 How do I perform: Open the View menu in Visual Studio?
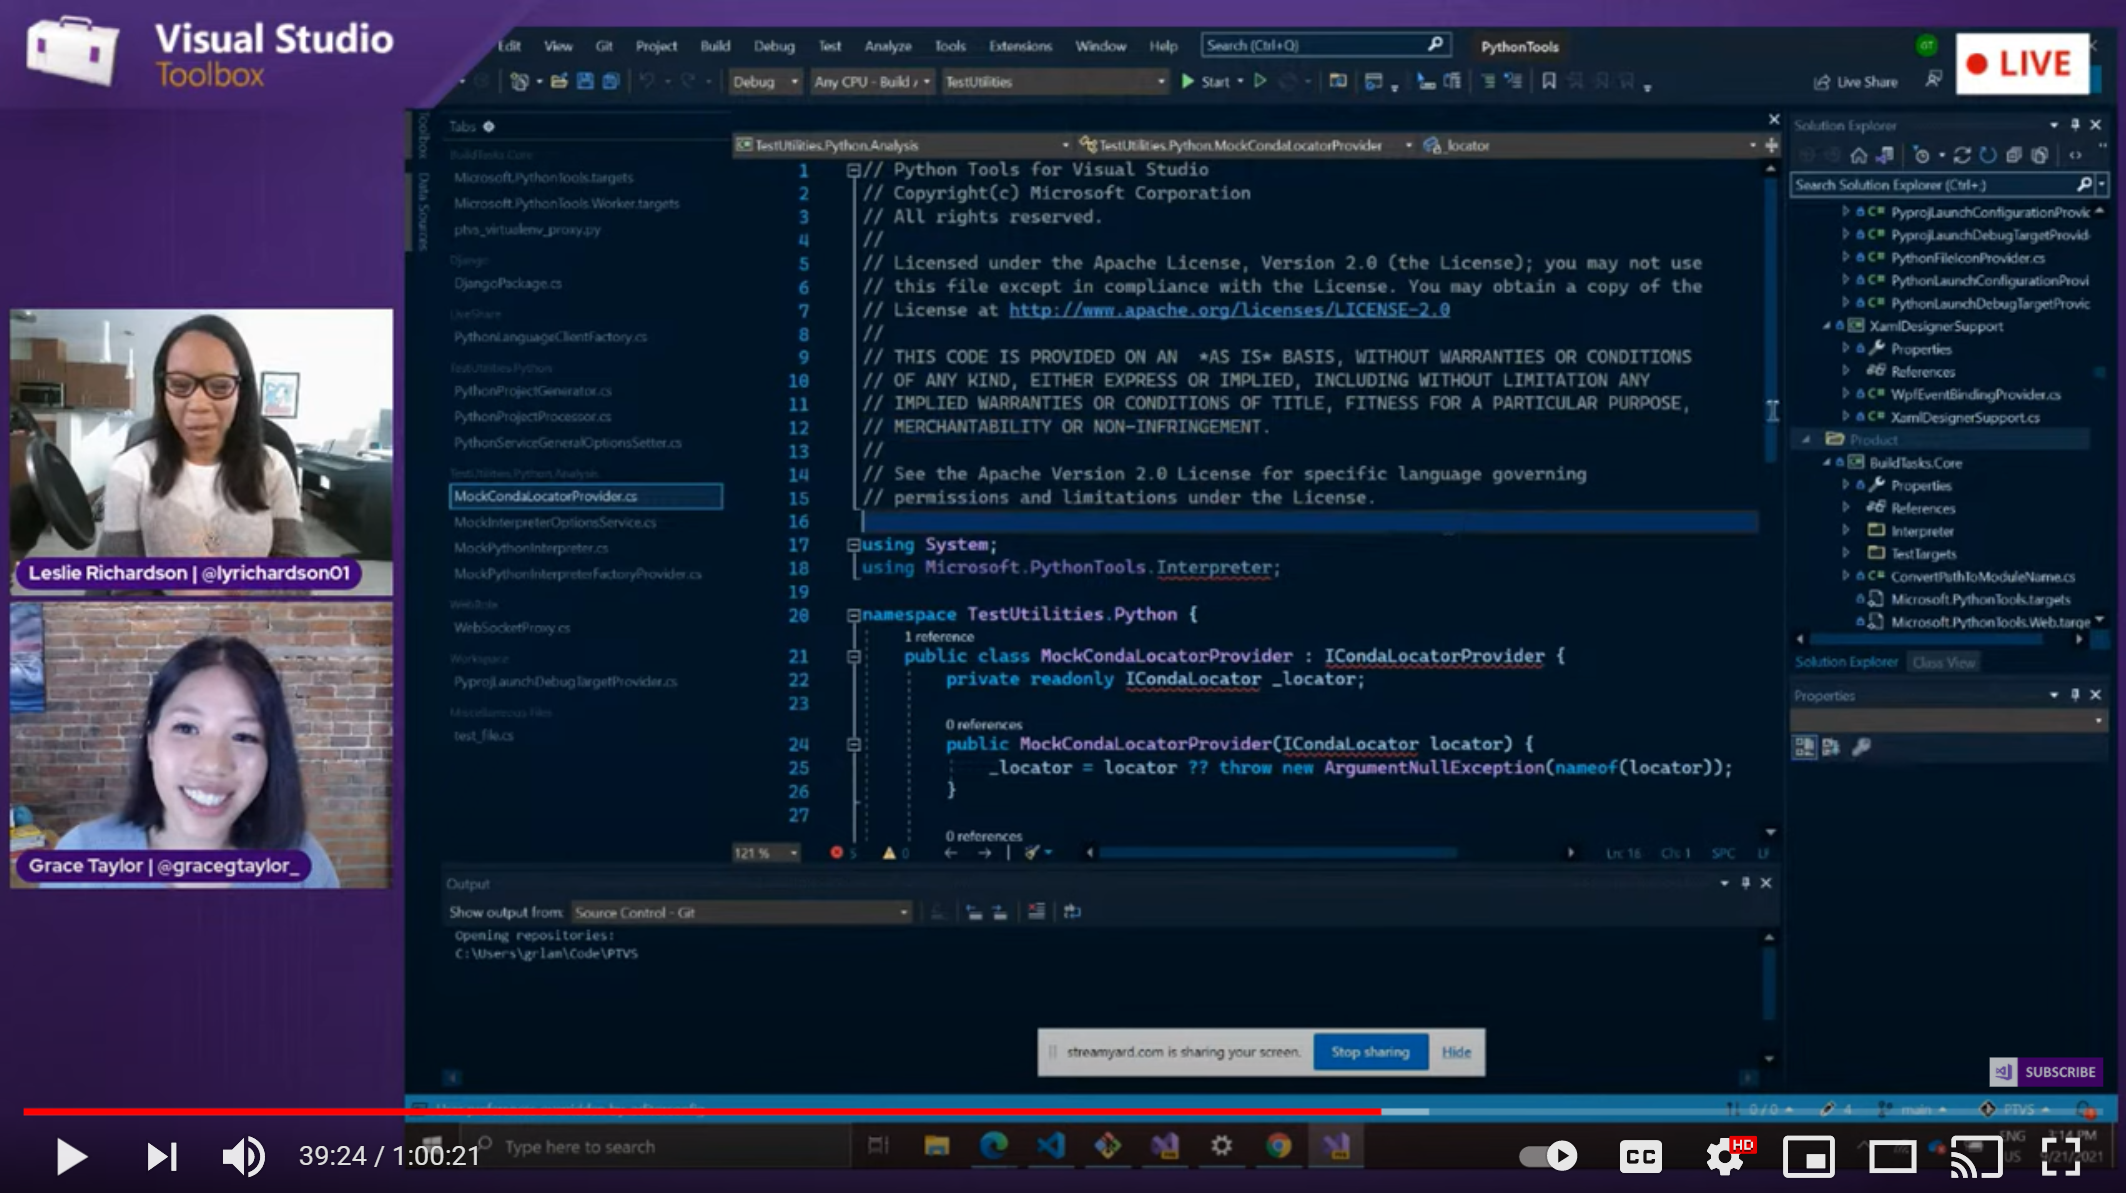[x=558, y=46]
